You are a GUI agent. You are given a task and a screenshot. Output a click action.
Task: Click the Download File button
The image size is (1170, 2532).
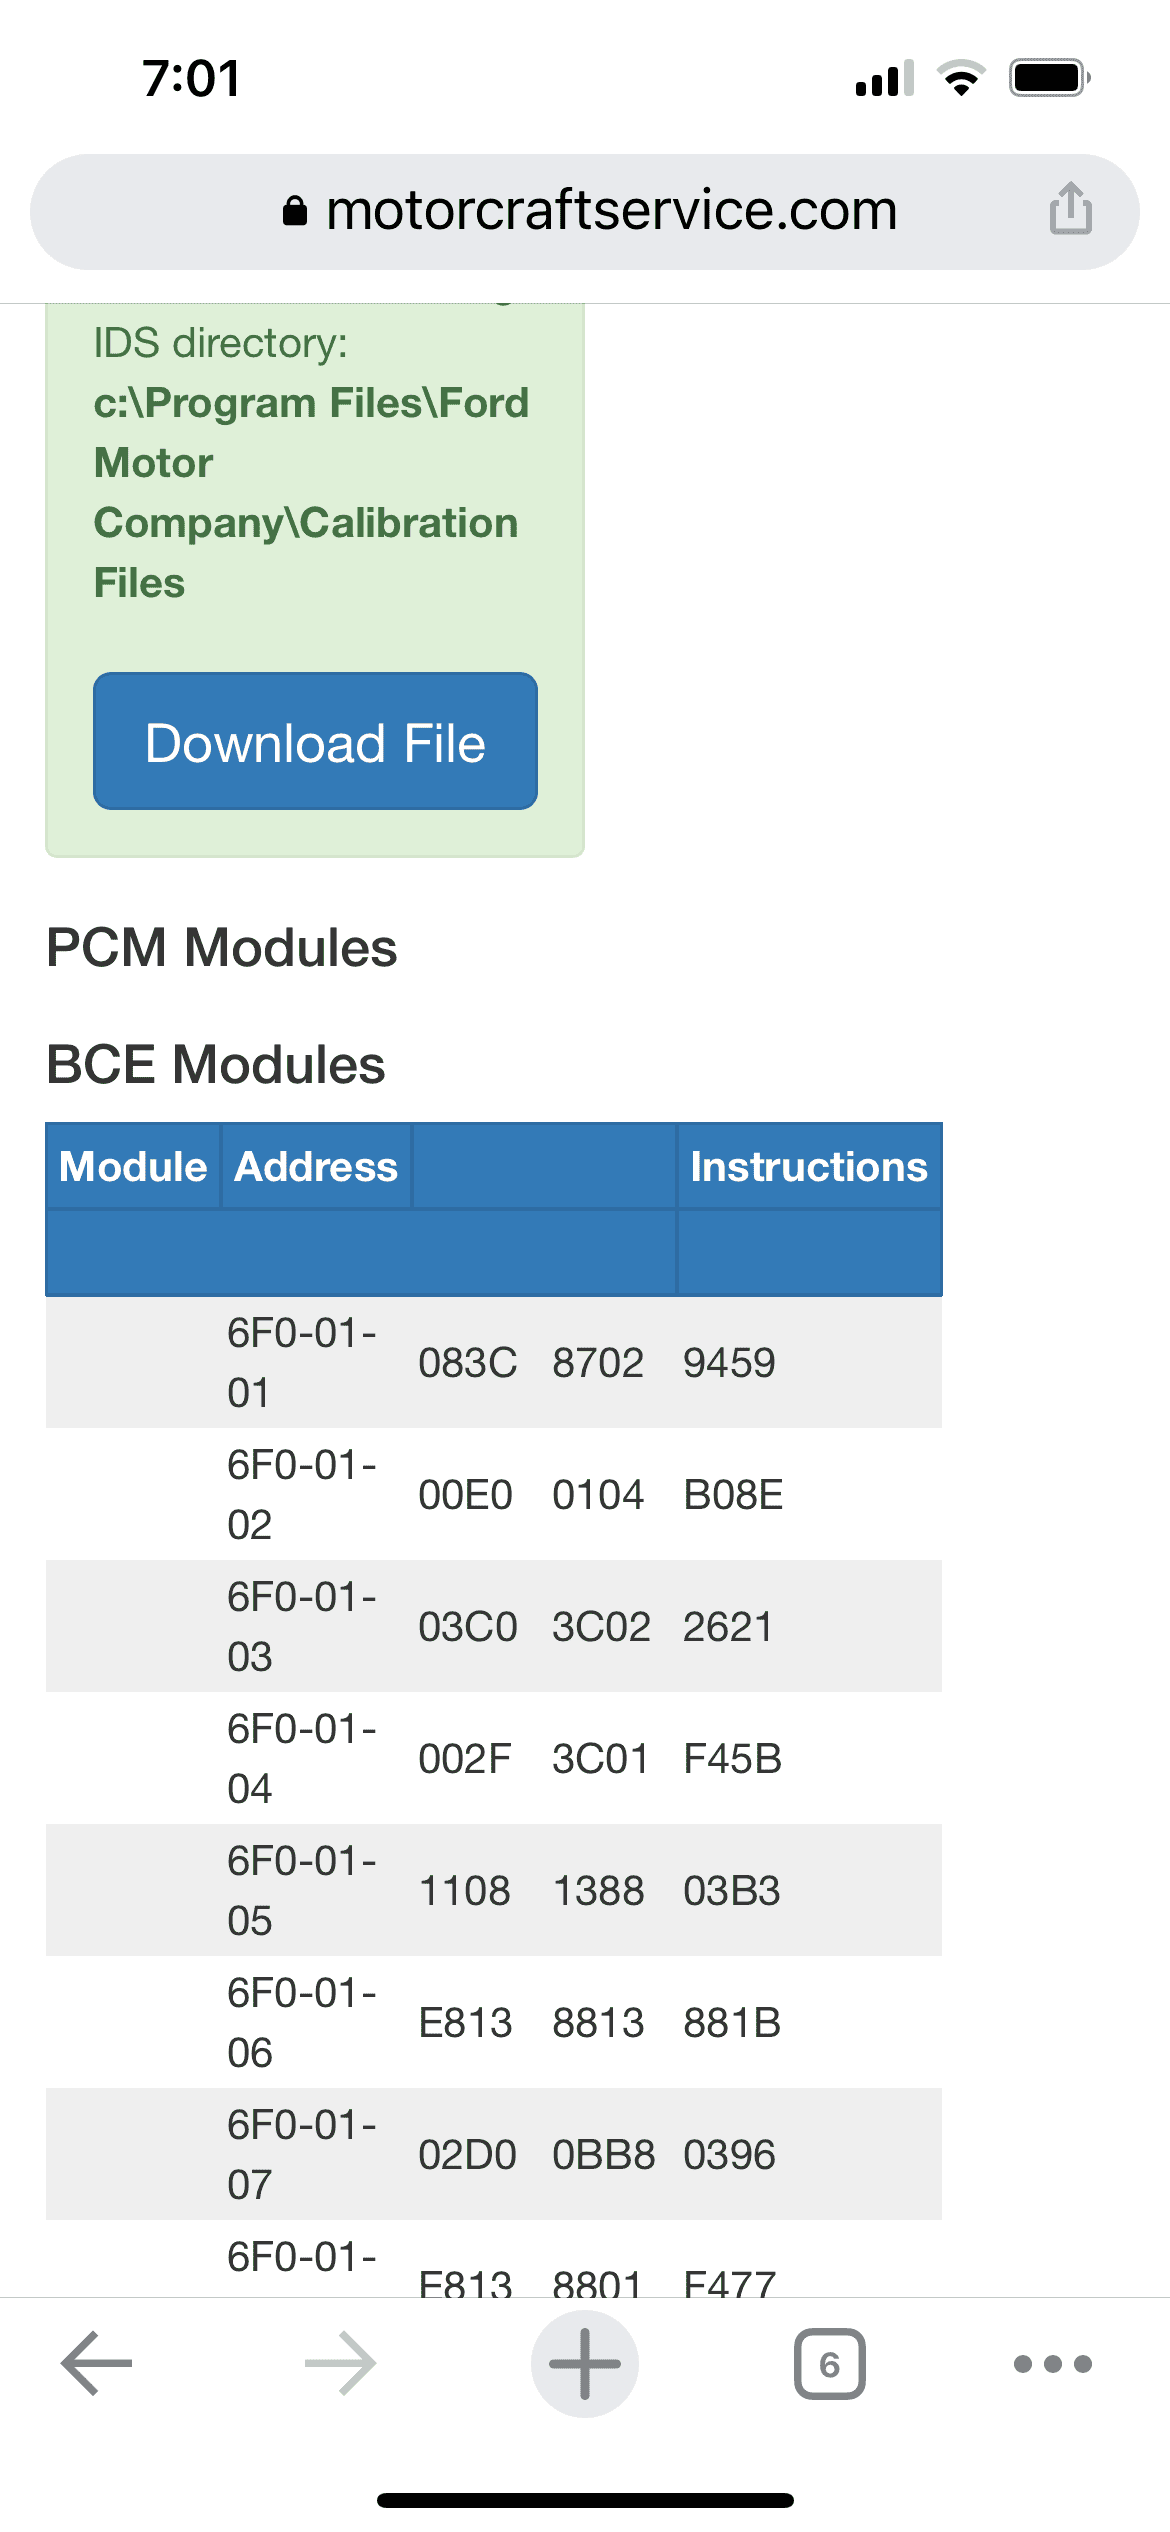click(x=315, y=741)
